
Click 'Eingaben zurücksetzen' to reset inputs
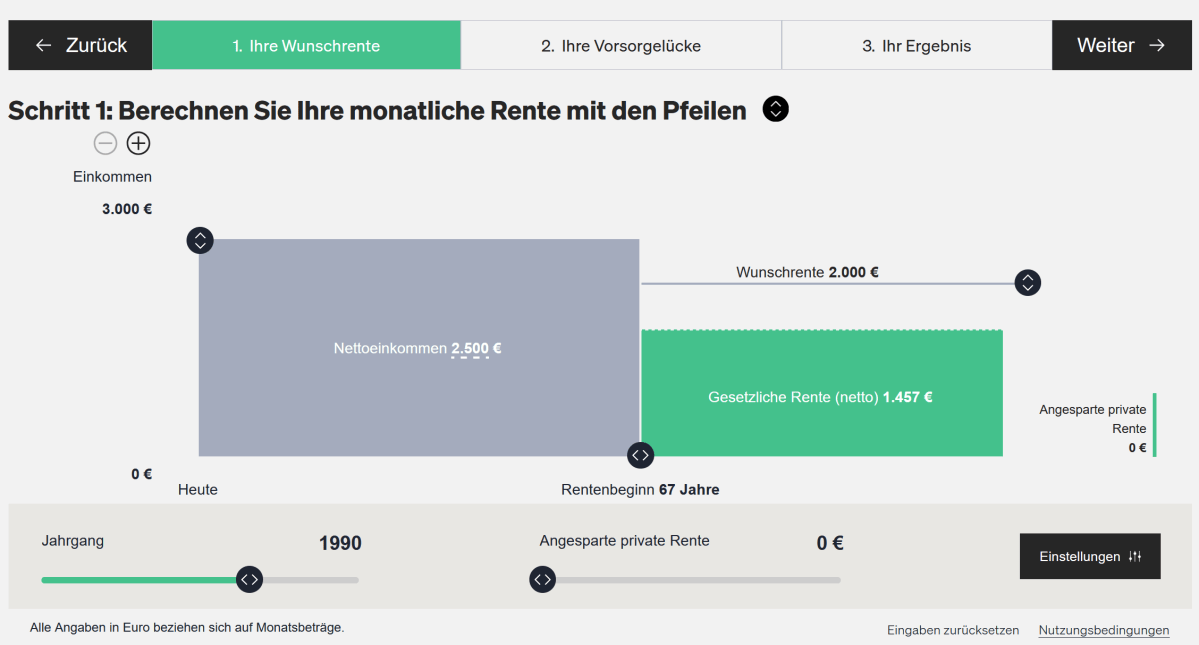click(x=953, y=630)
